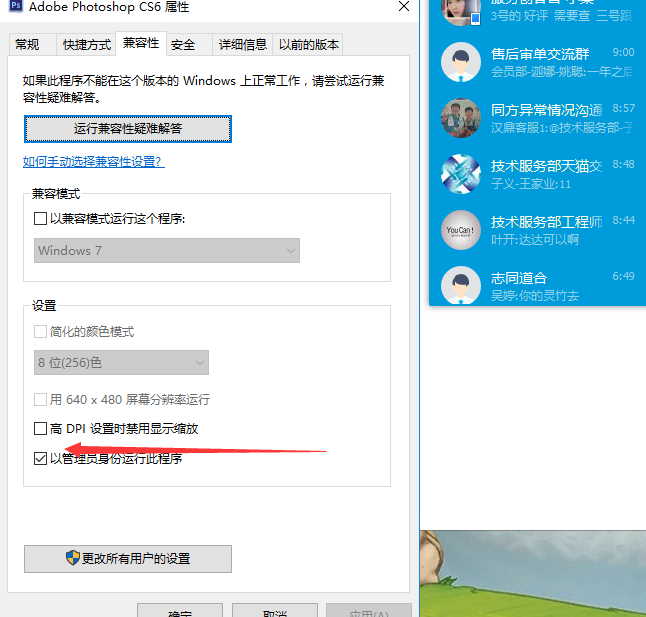Expand the 8 位(256)色 dropdown
This screenshot has width=646, height=617.
click(121, 362)
